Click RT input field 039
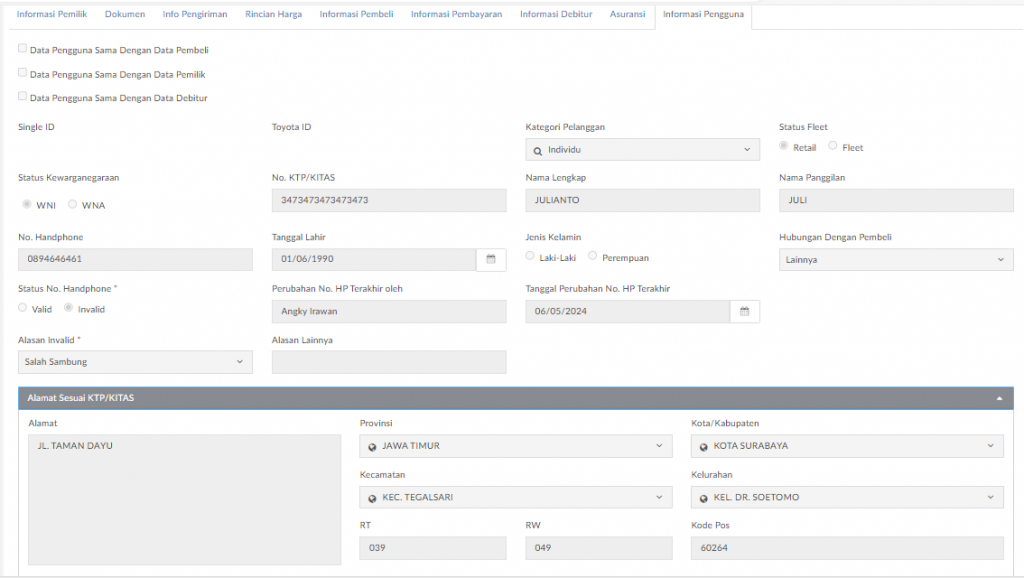The width and height of the screenshot is (1024, 578). [x=433, y=548]
